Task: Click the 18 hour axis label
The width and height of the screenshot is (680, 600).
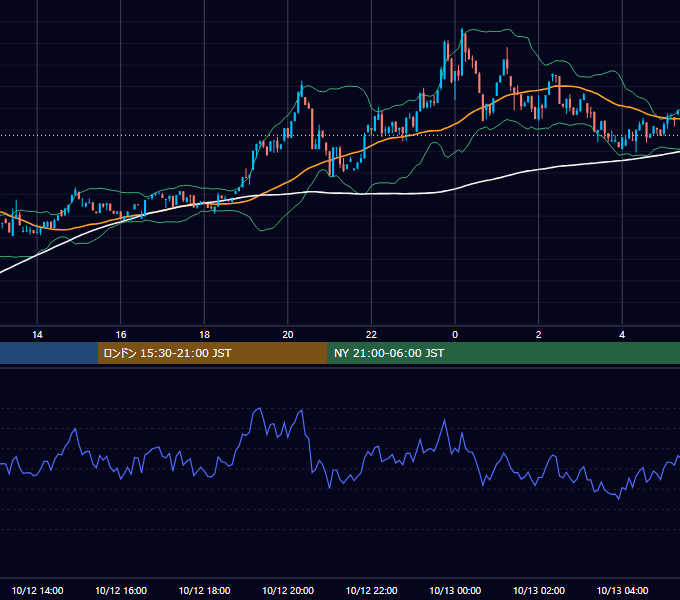Action: point(204,335)
